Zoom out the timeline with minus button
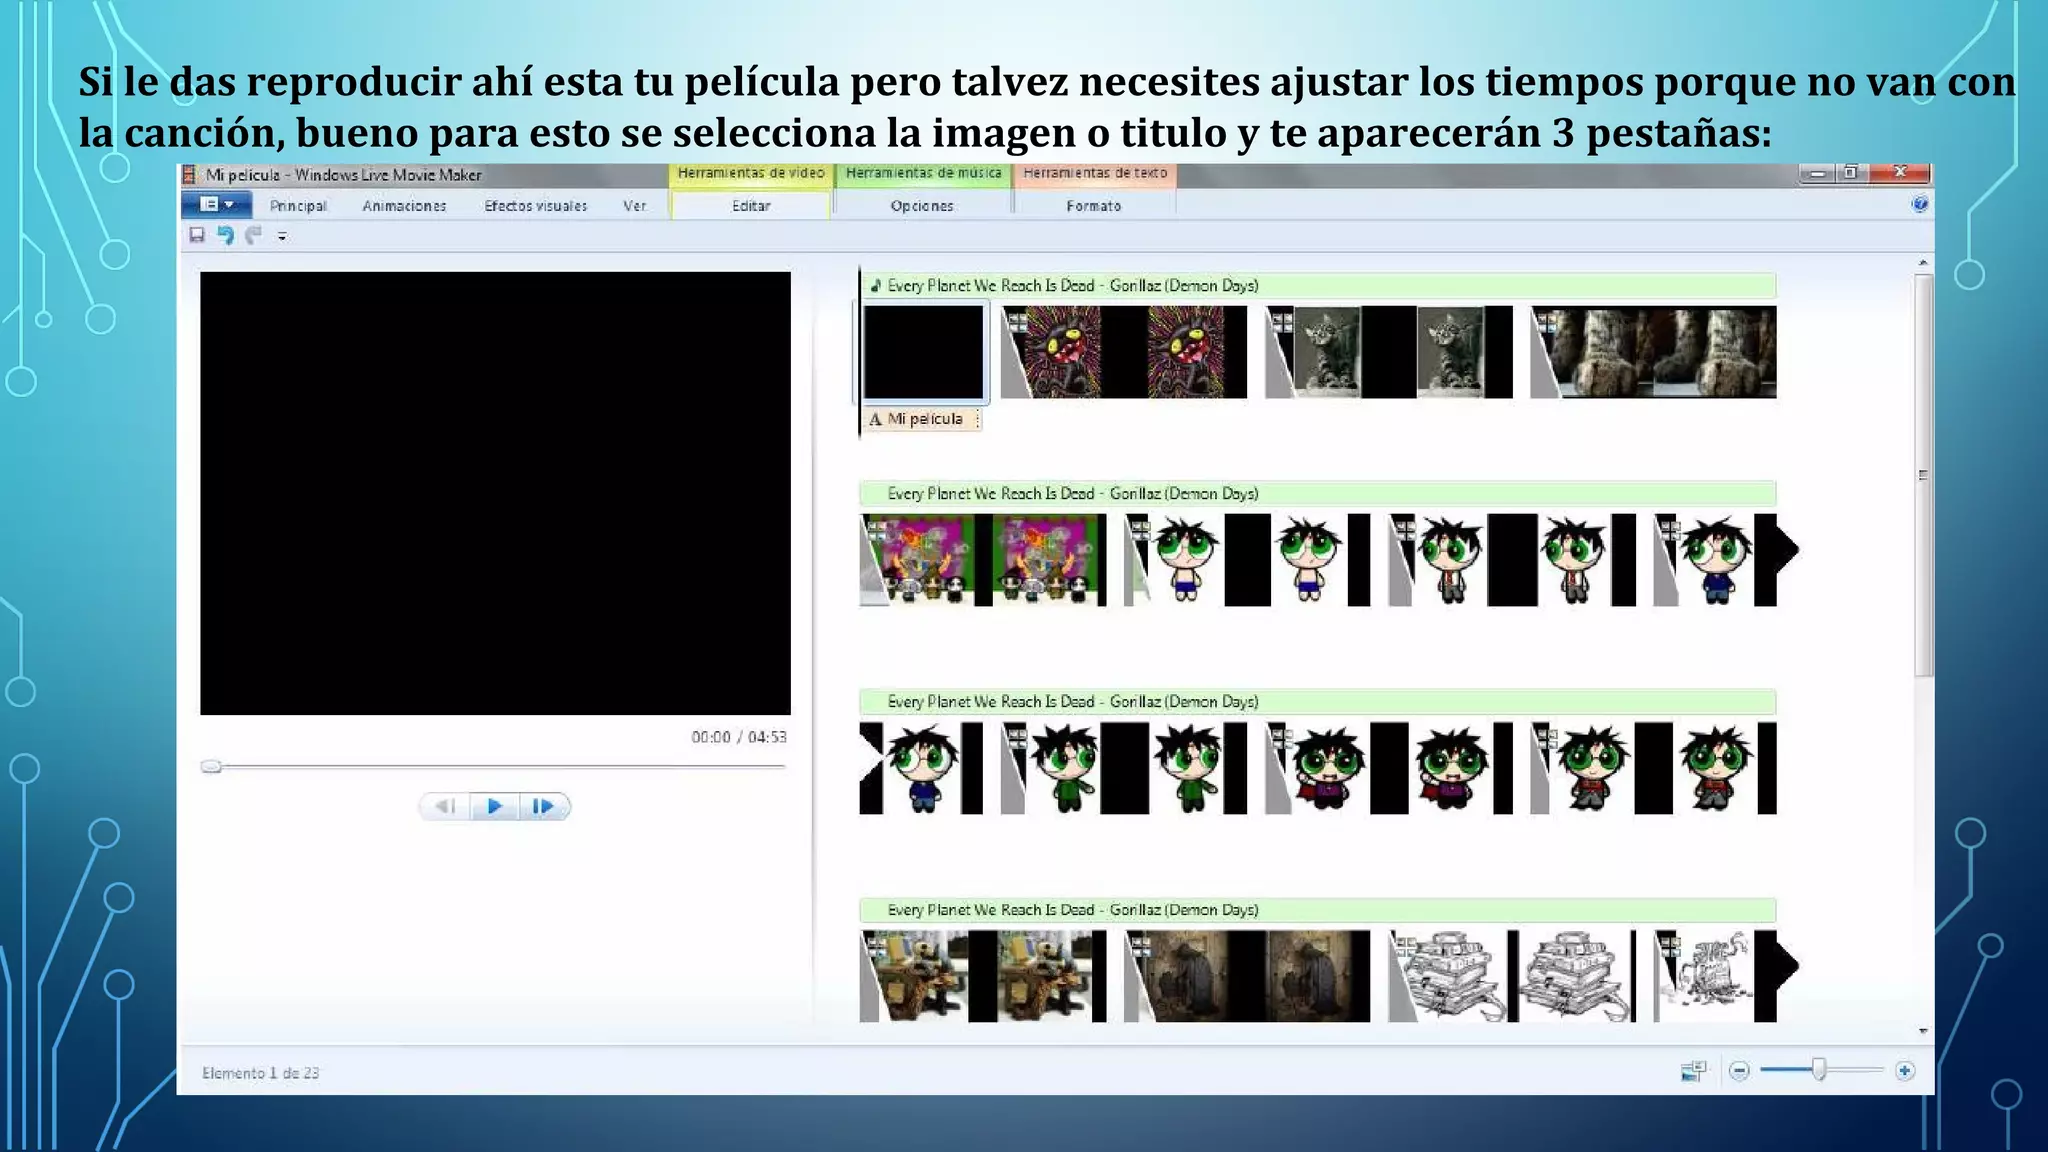The image size is (2048, 1152). pos(1739,1071)
